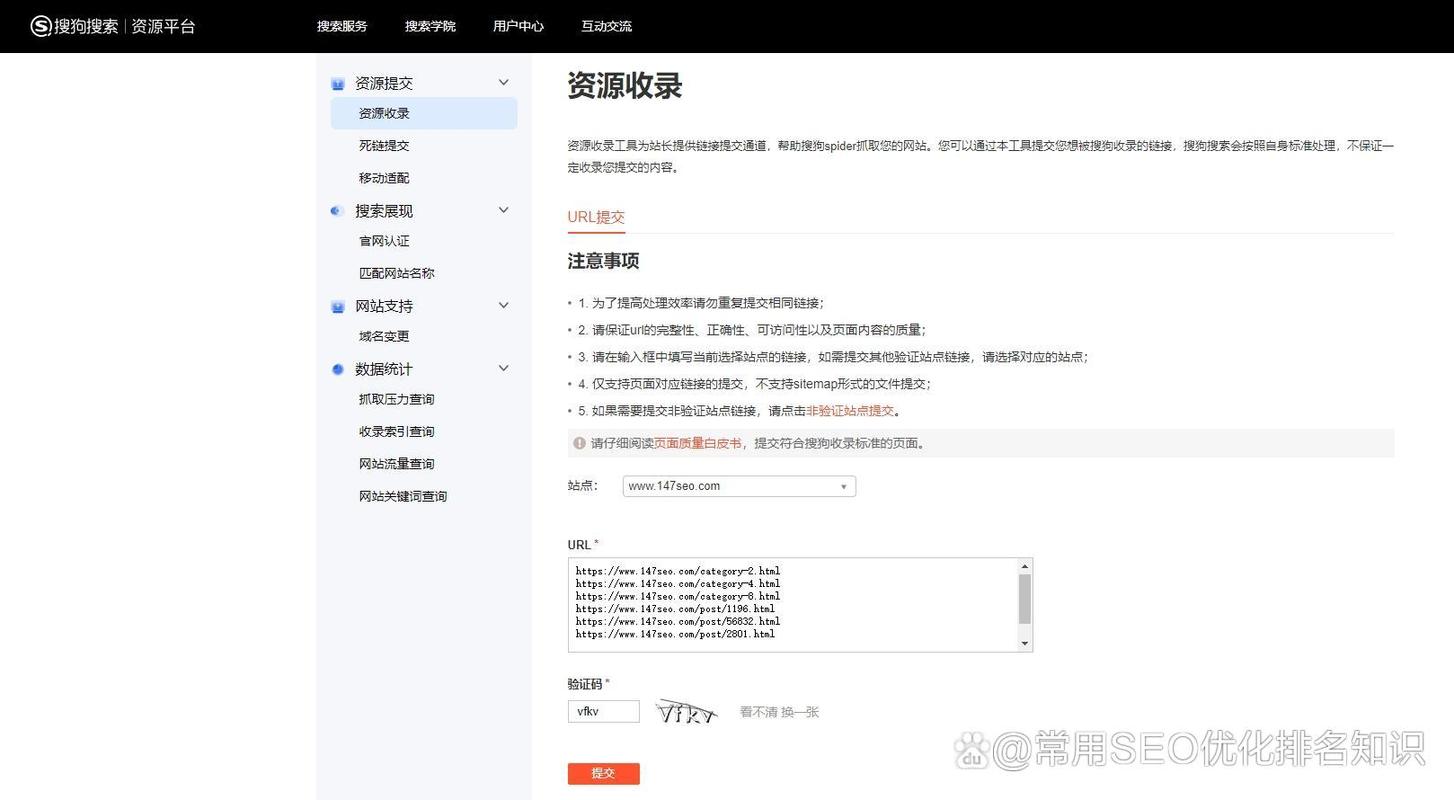
Task: Open the 页面质量白皮书 link
Action: (x=697, y=443)
